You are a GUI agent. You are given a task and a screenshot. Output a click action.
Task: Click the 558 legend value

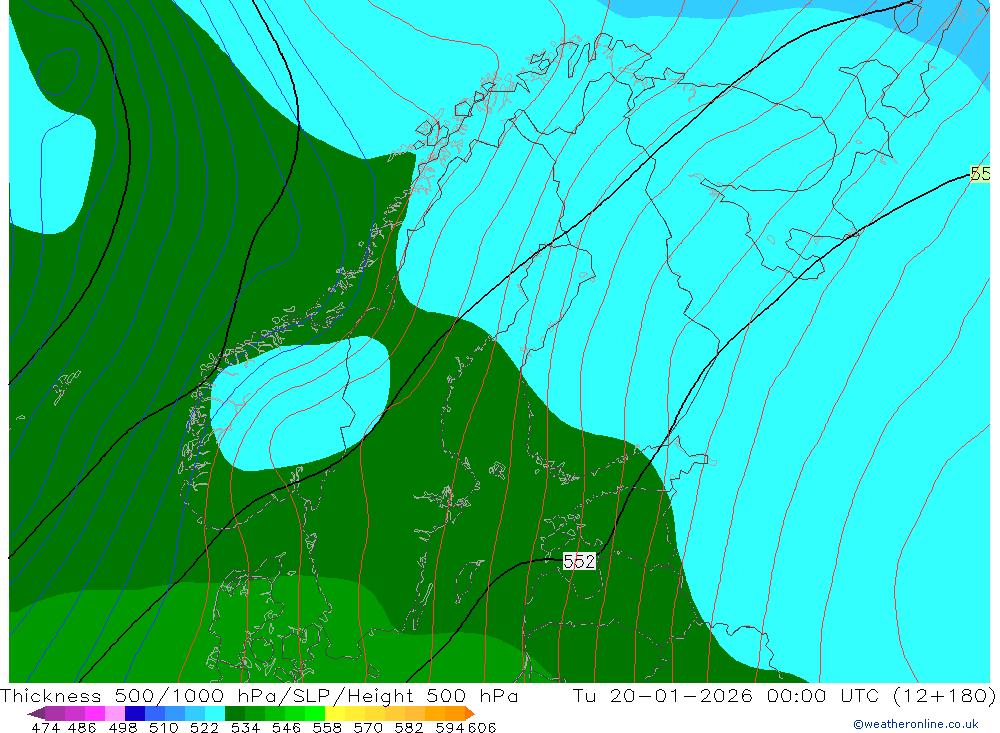pyautogui.click(x=326, y=727)
